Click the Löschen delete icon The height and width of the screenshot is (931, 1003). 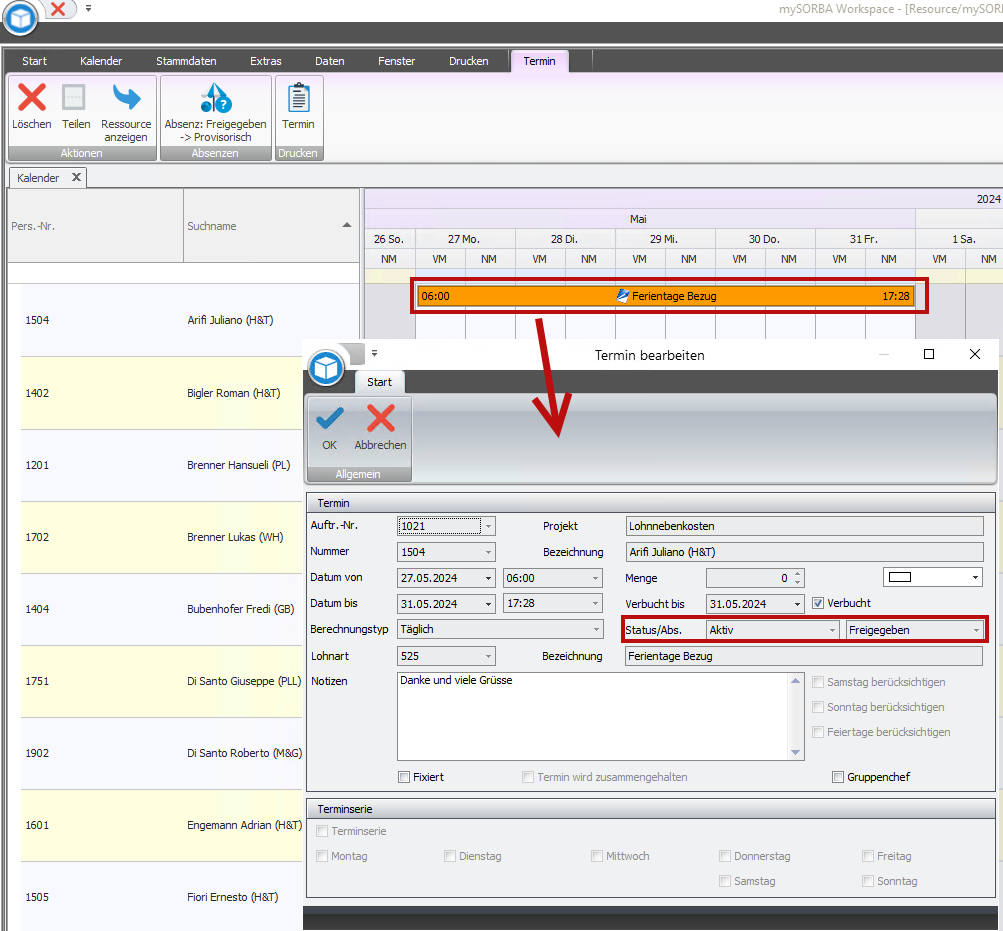click(x=31, y=98)
